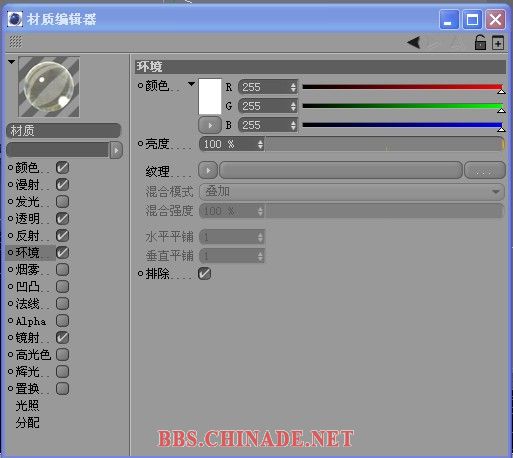Open the 混合模式 dropdown showing 叠加
The width and height of the screenshot is (513, 458).
click(x=352, y=192)
